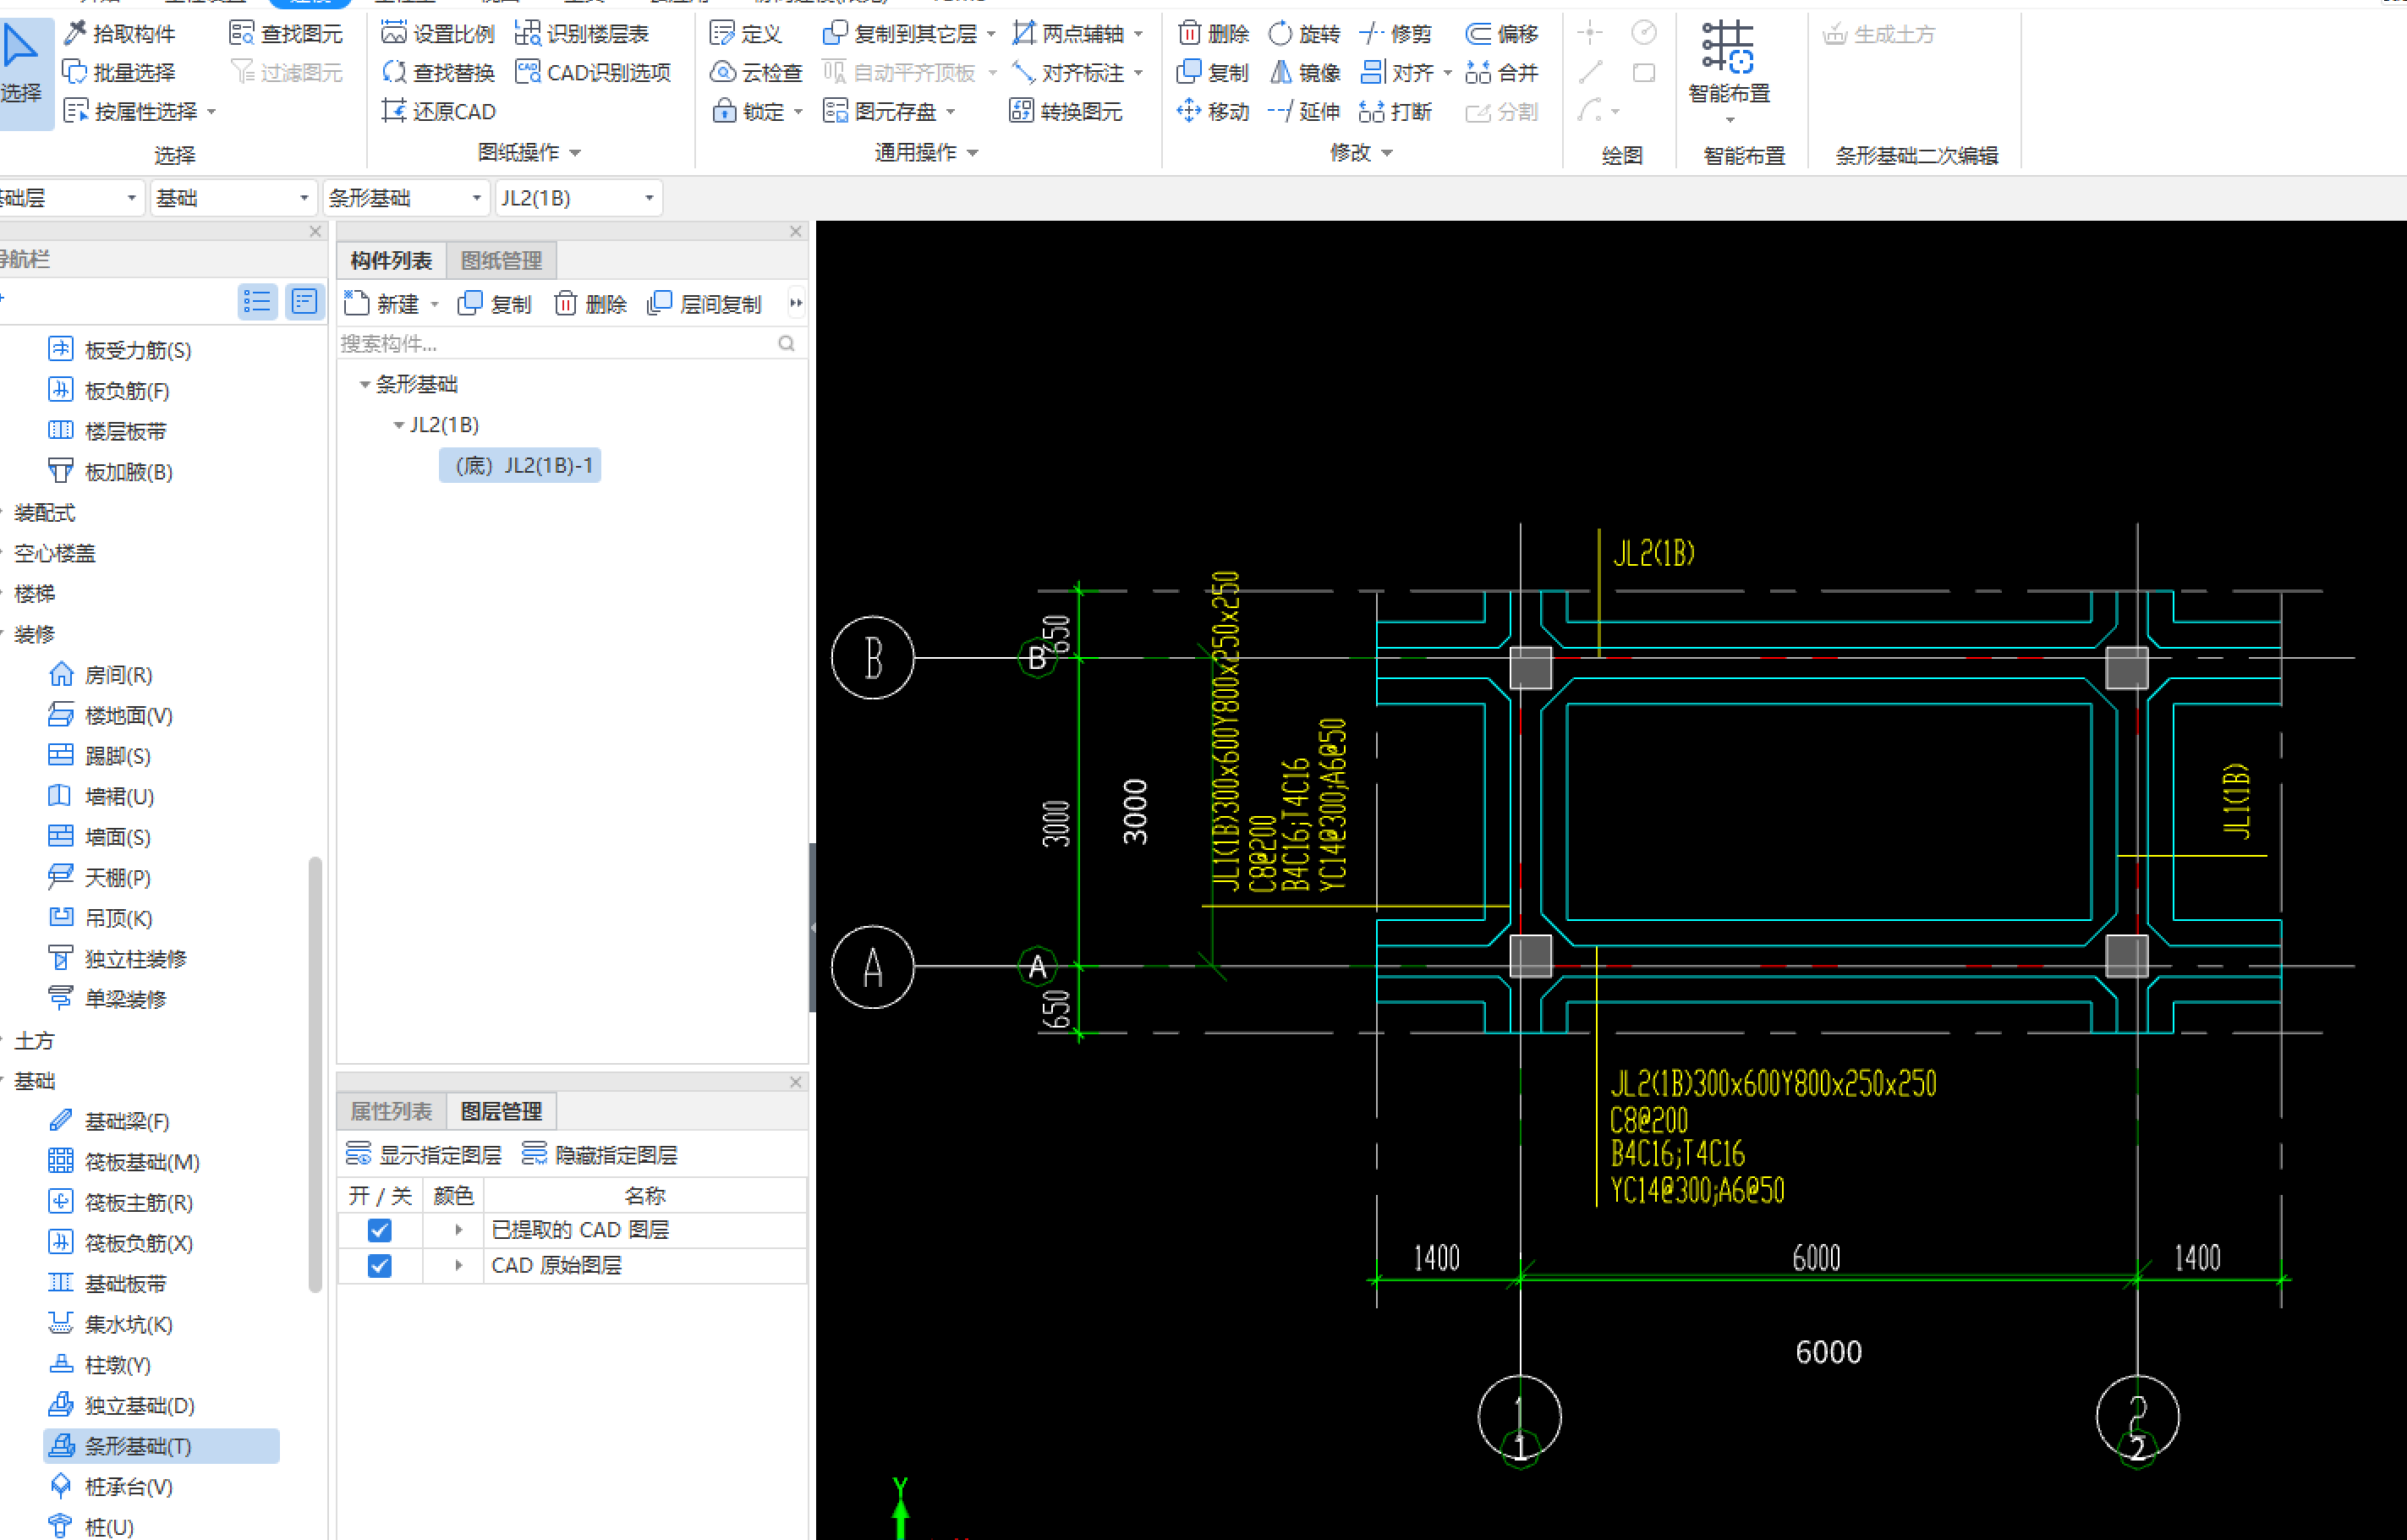Image resolution: width=2407 pixels, height=1540 pixels.
Task: Click 复制 in component list toolbar
Action: [x=494, y=303]
